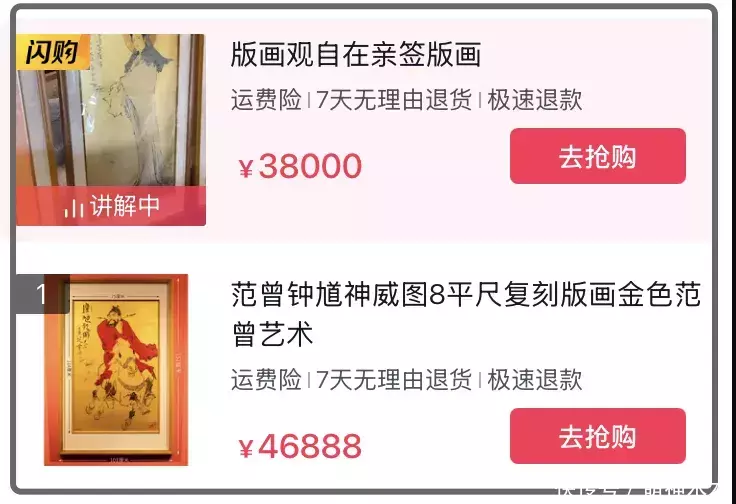The height and width of the screenshot is (504, 736).
Task: Tap 7天无理由退货 tag under the 观自在 item
Action: 394,100
